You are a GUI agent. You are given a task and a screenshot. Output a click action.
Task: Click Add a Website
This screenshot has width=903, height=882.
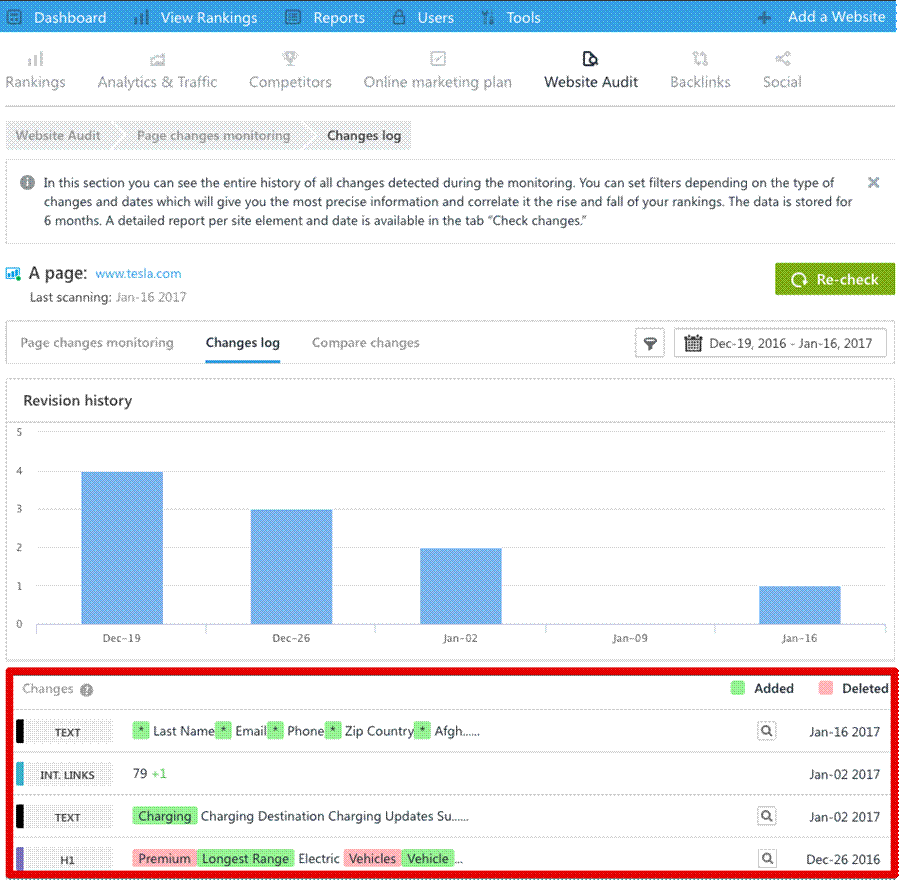(x=821, y=17)
